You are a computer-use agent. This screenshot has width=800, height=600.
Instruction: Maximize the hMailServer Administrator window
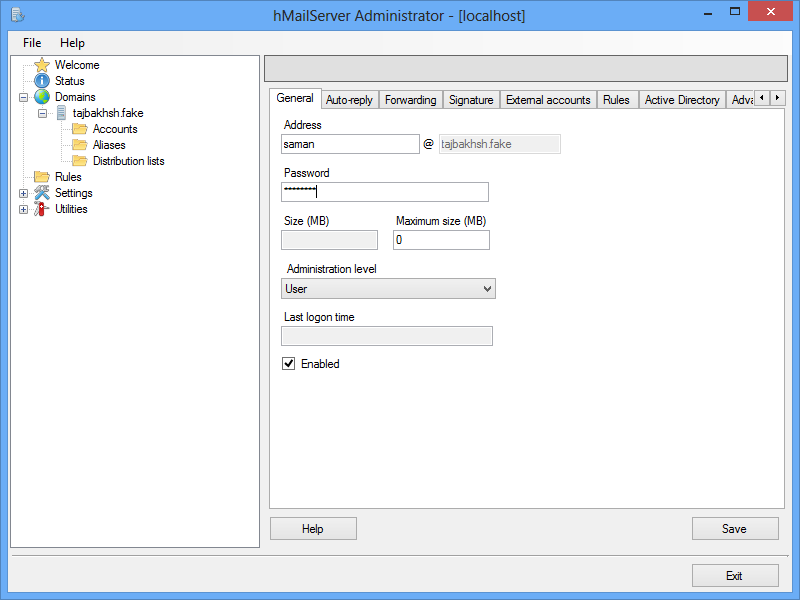coord(735,12)
